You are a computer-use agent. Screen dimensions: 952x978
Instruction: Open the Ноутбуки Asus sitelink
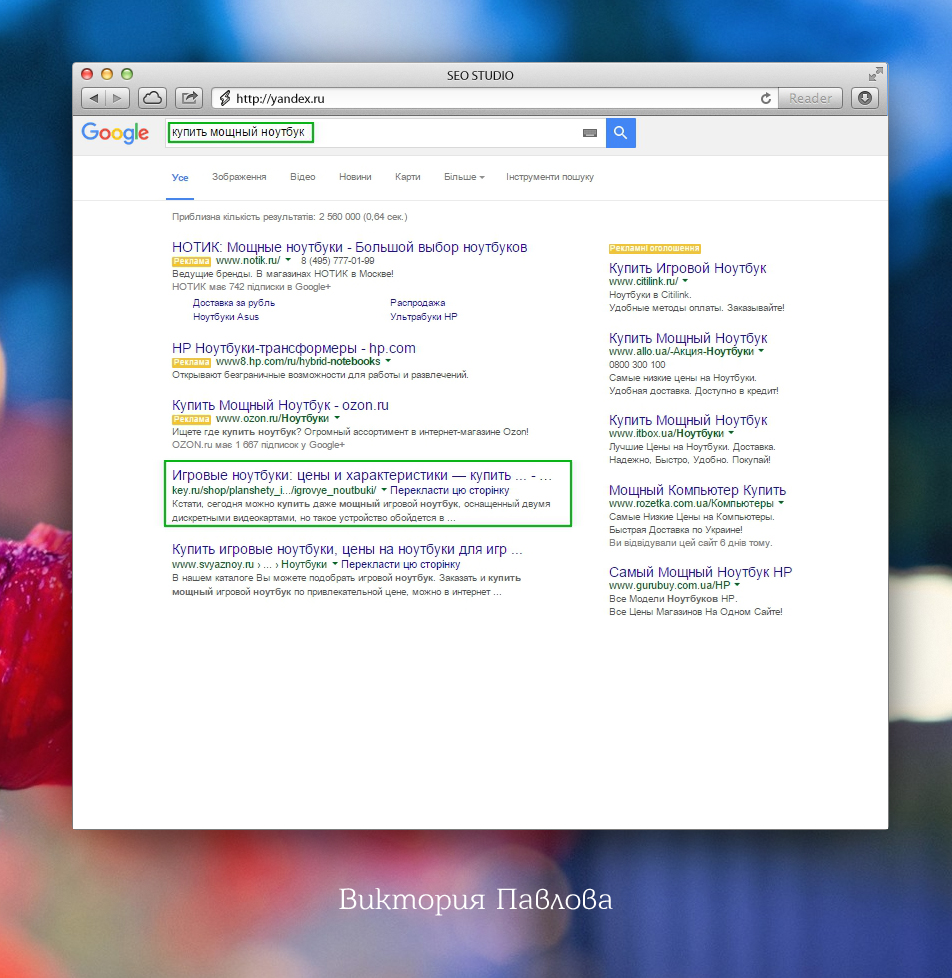tap(226, 317)
